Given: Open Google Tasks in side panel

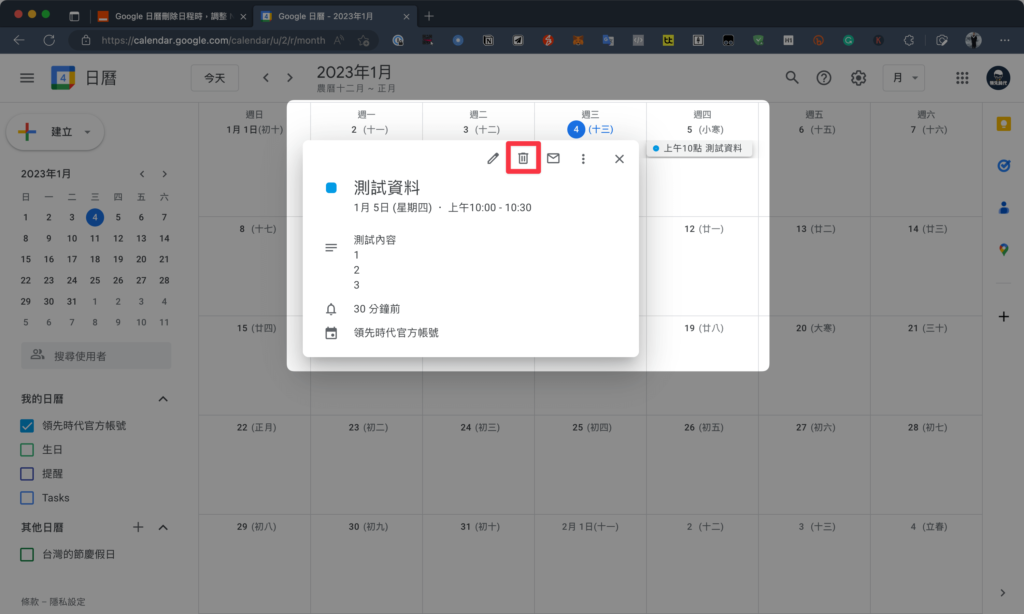Looking at the screenshot, I should pyautogui.click(x=1004, y=166).
